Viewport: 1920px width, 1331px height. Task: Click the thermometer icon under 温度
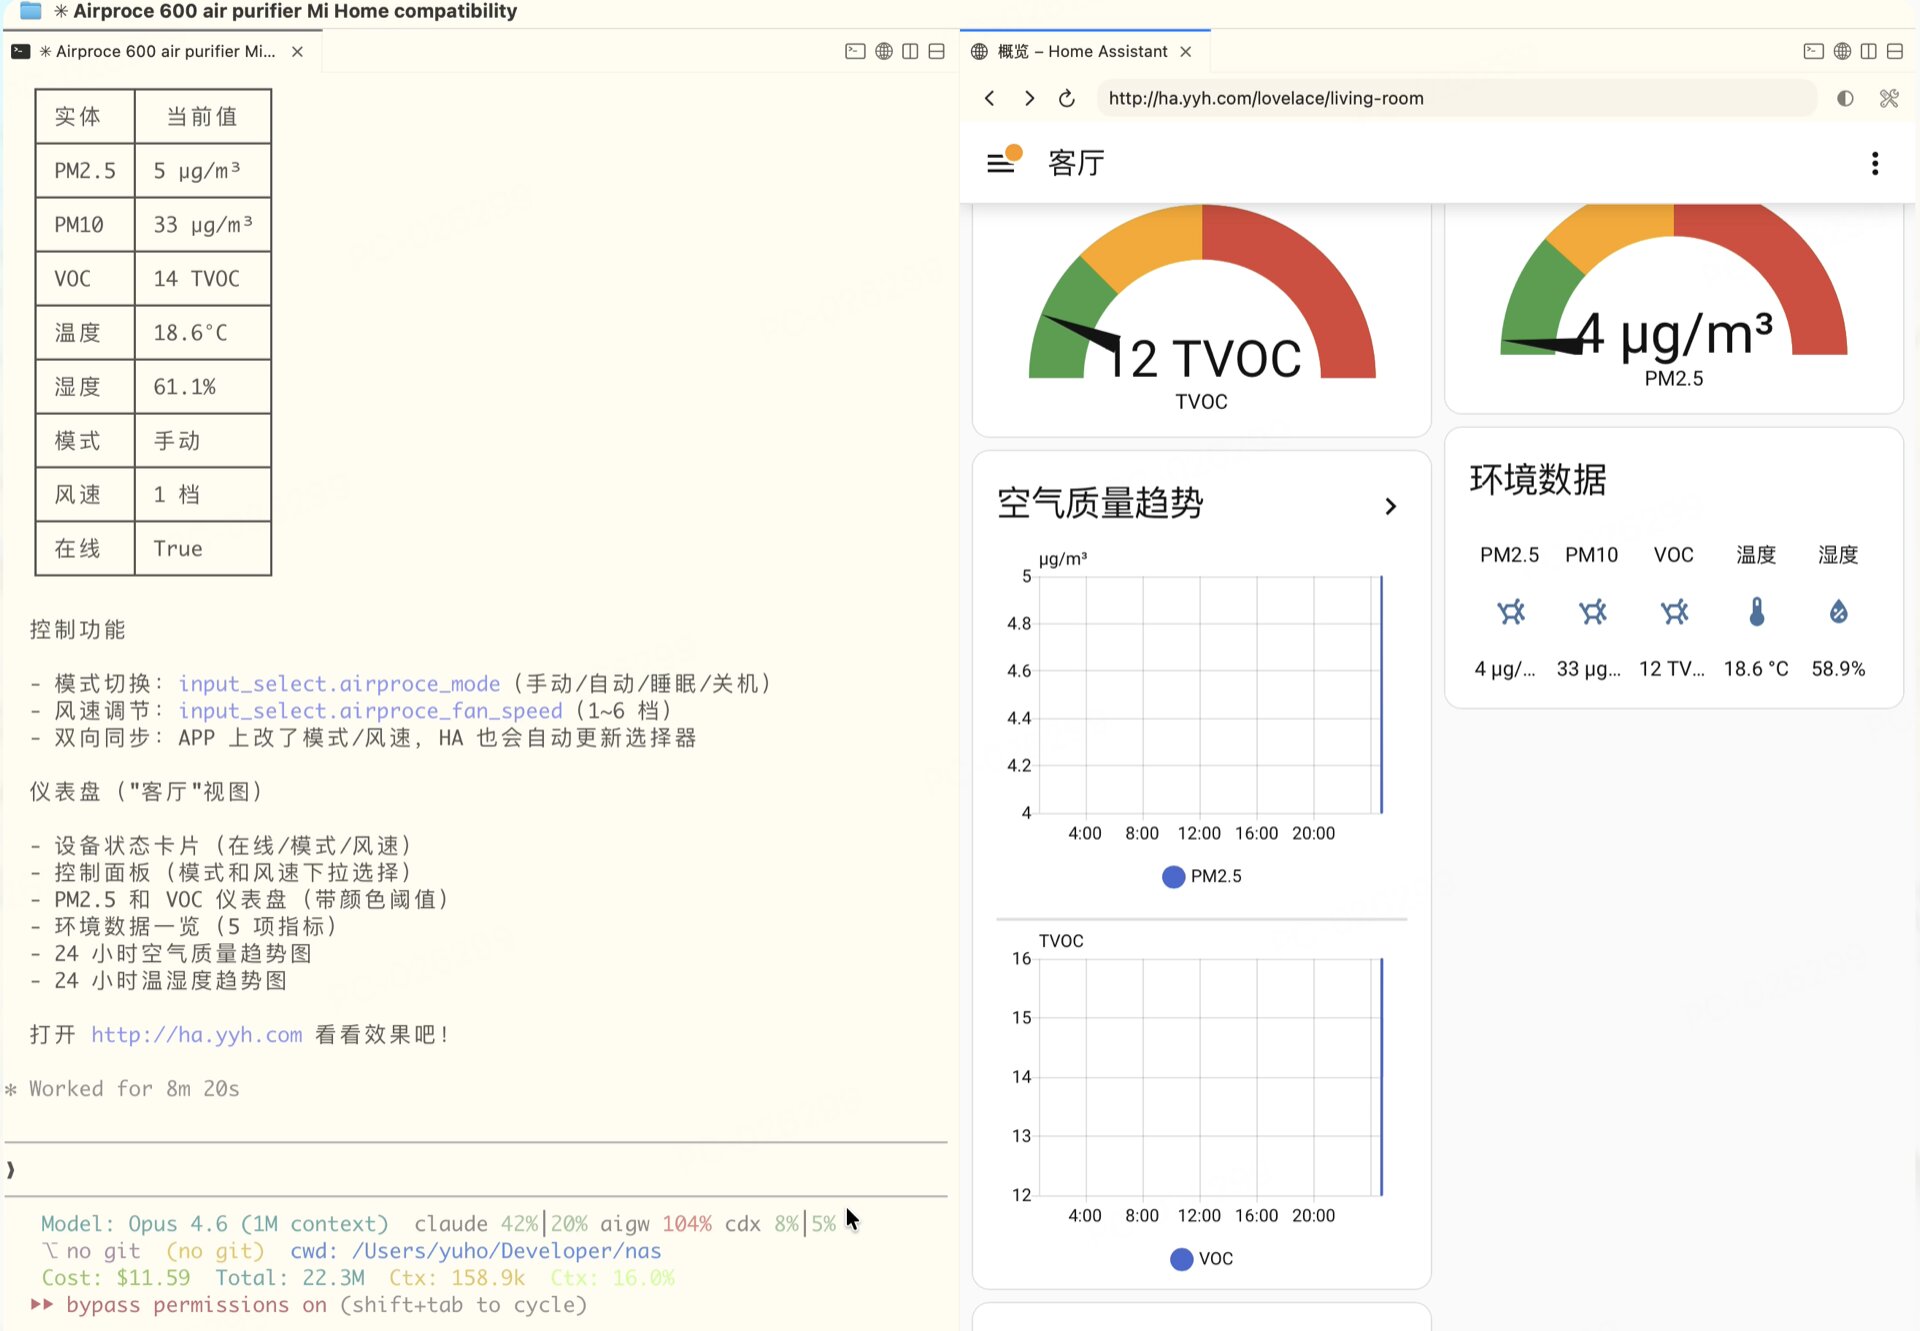pos(1757,612)
